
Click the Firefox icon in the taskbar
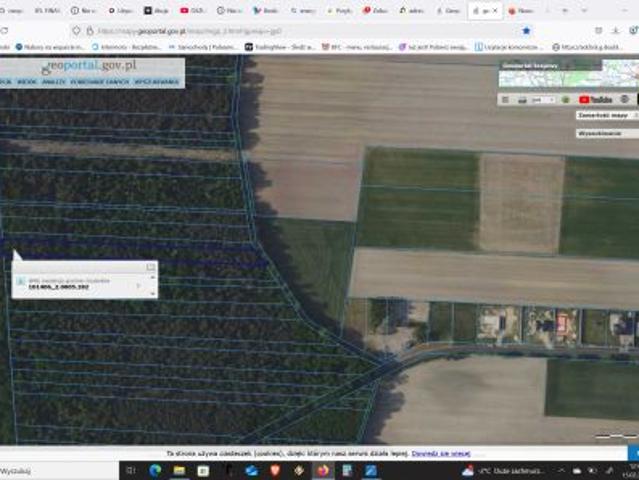pos(323,470)
